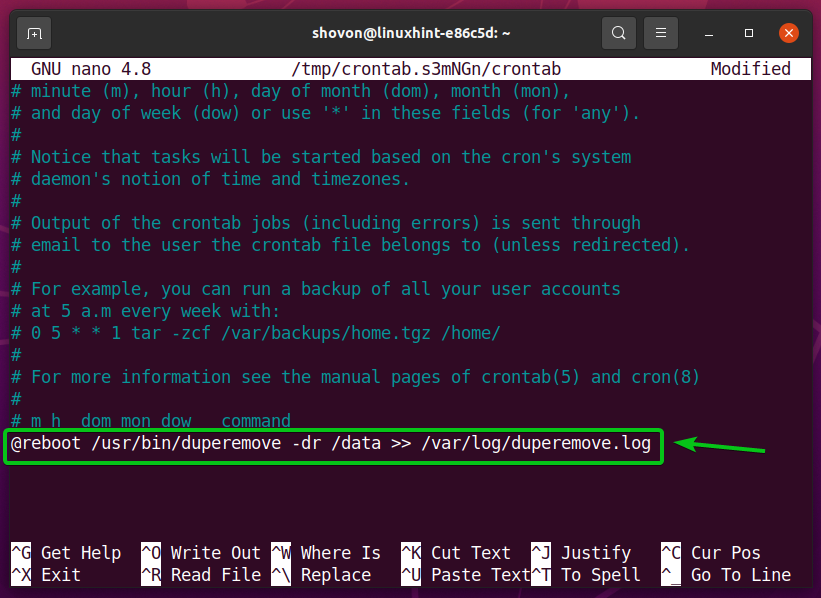Click the line '# and day of week (dow)'
Viewport: 821px width, 598px height.
click(326, 114)
